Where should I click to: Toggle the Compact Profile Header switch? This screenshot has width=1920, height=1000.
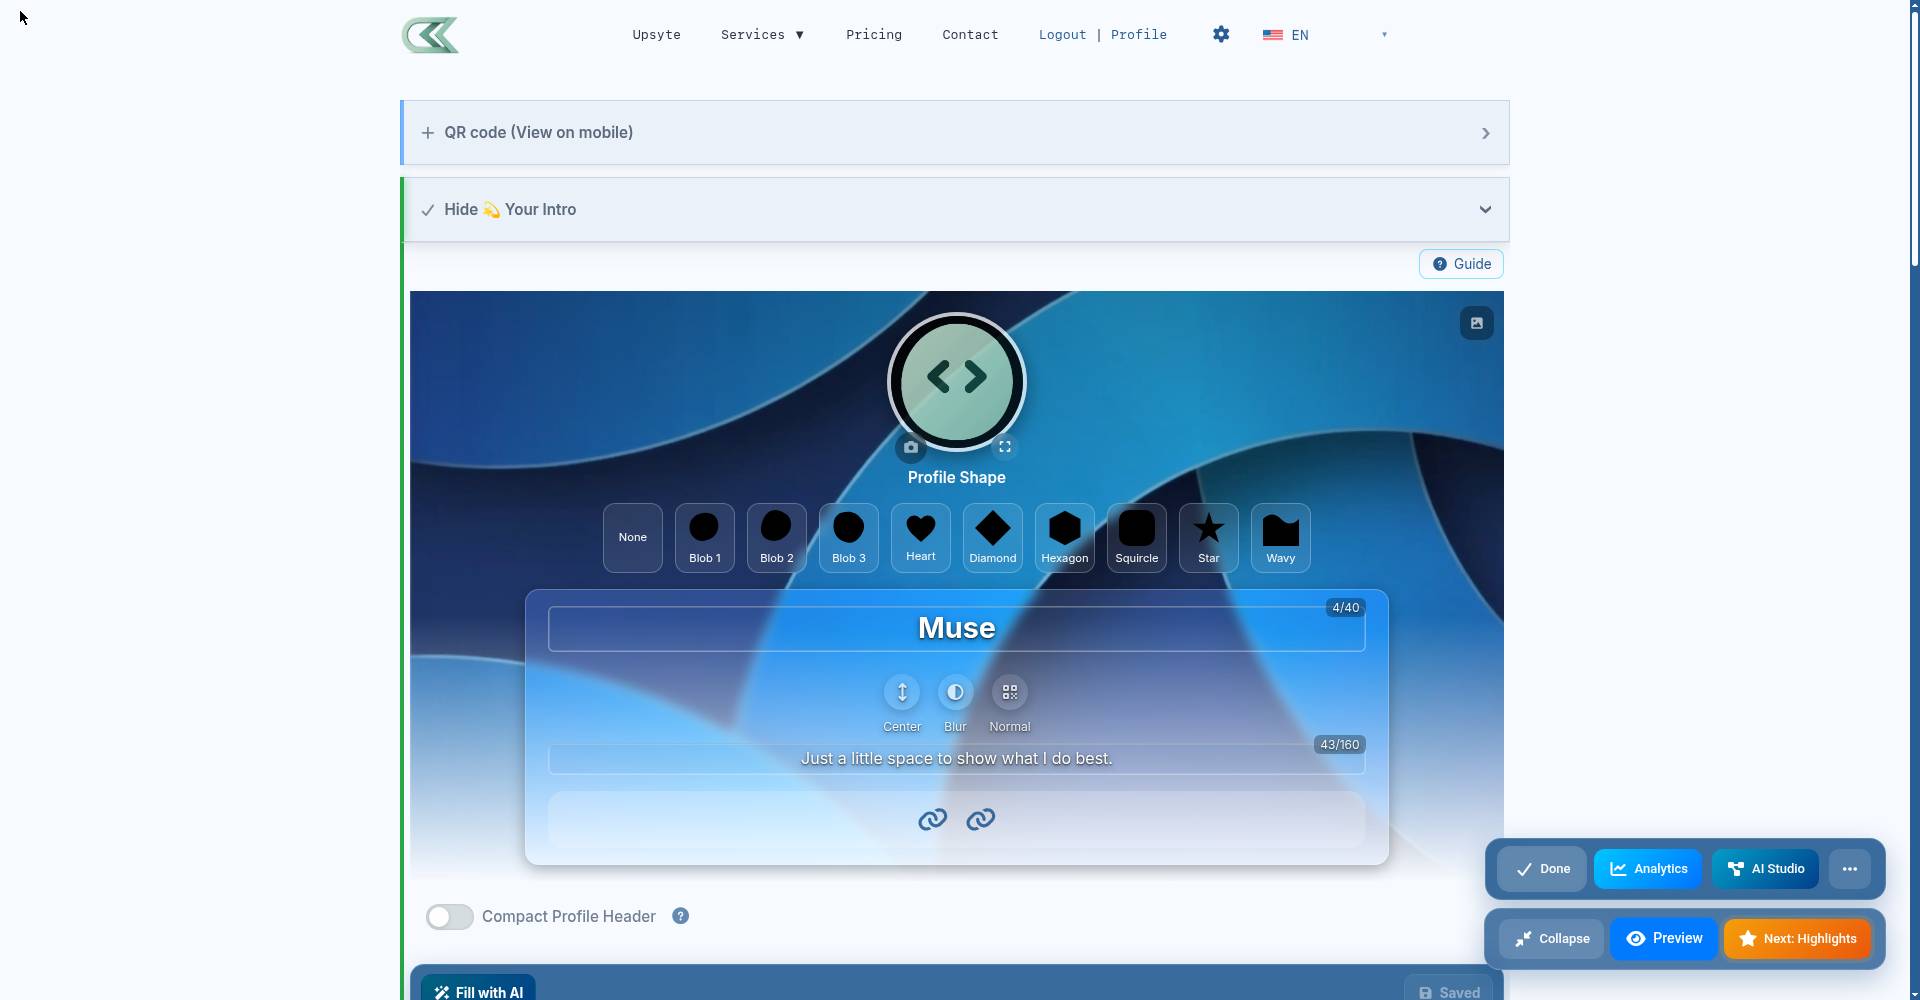pyautogui.click(x=450, y=917)
